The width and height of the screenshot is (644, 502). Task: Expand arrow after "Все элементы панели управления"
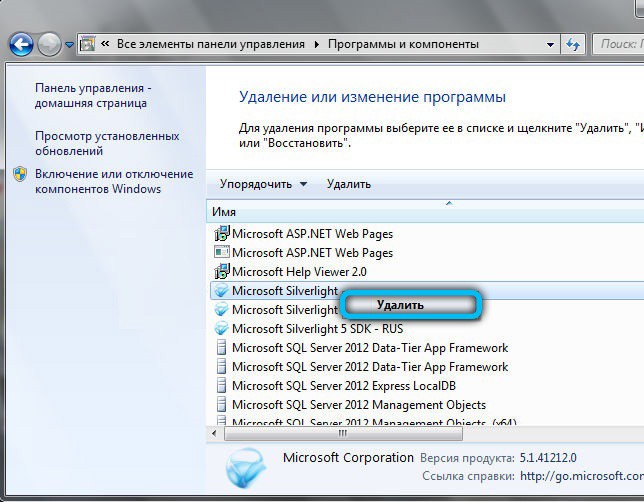[316, 44]
